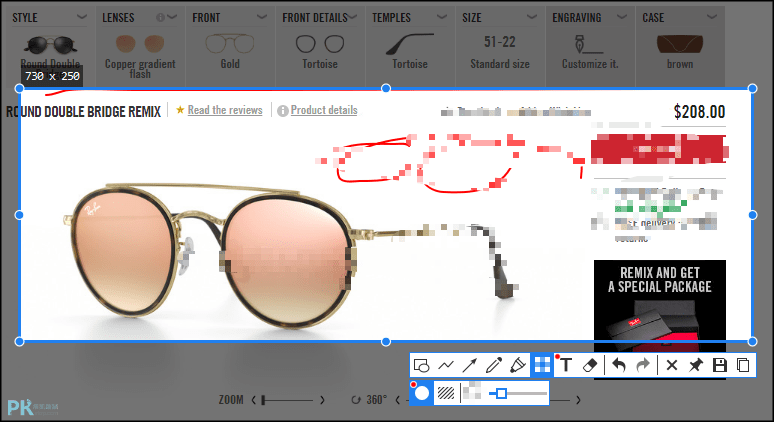Click the 360° rotate right arrow

tap(578, 400)
